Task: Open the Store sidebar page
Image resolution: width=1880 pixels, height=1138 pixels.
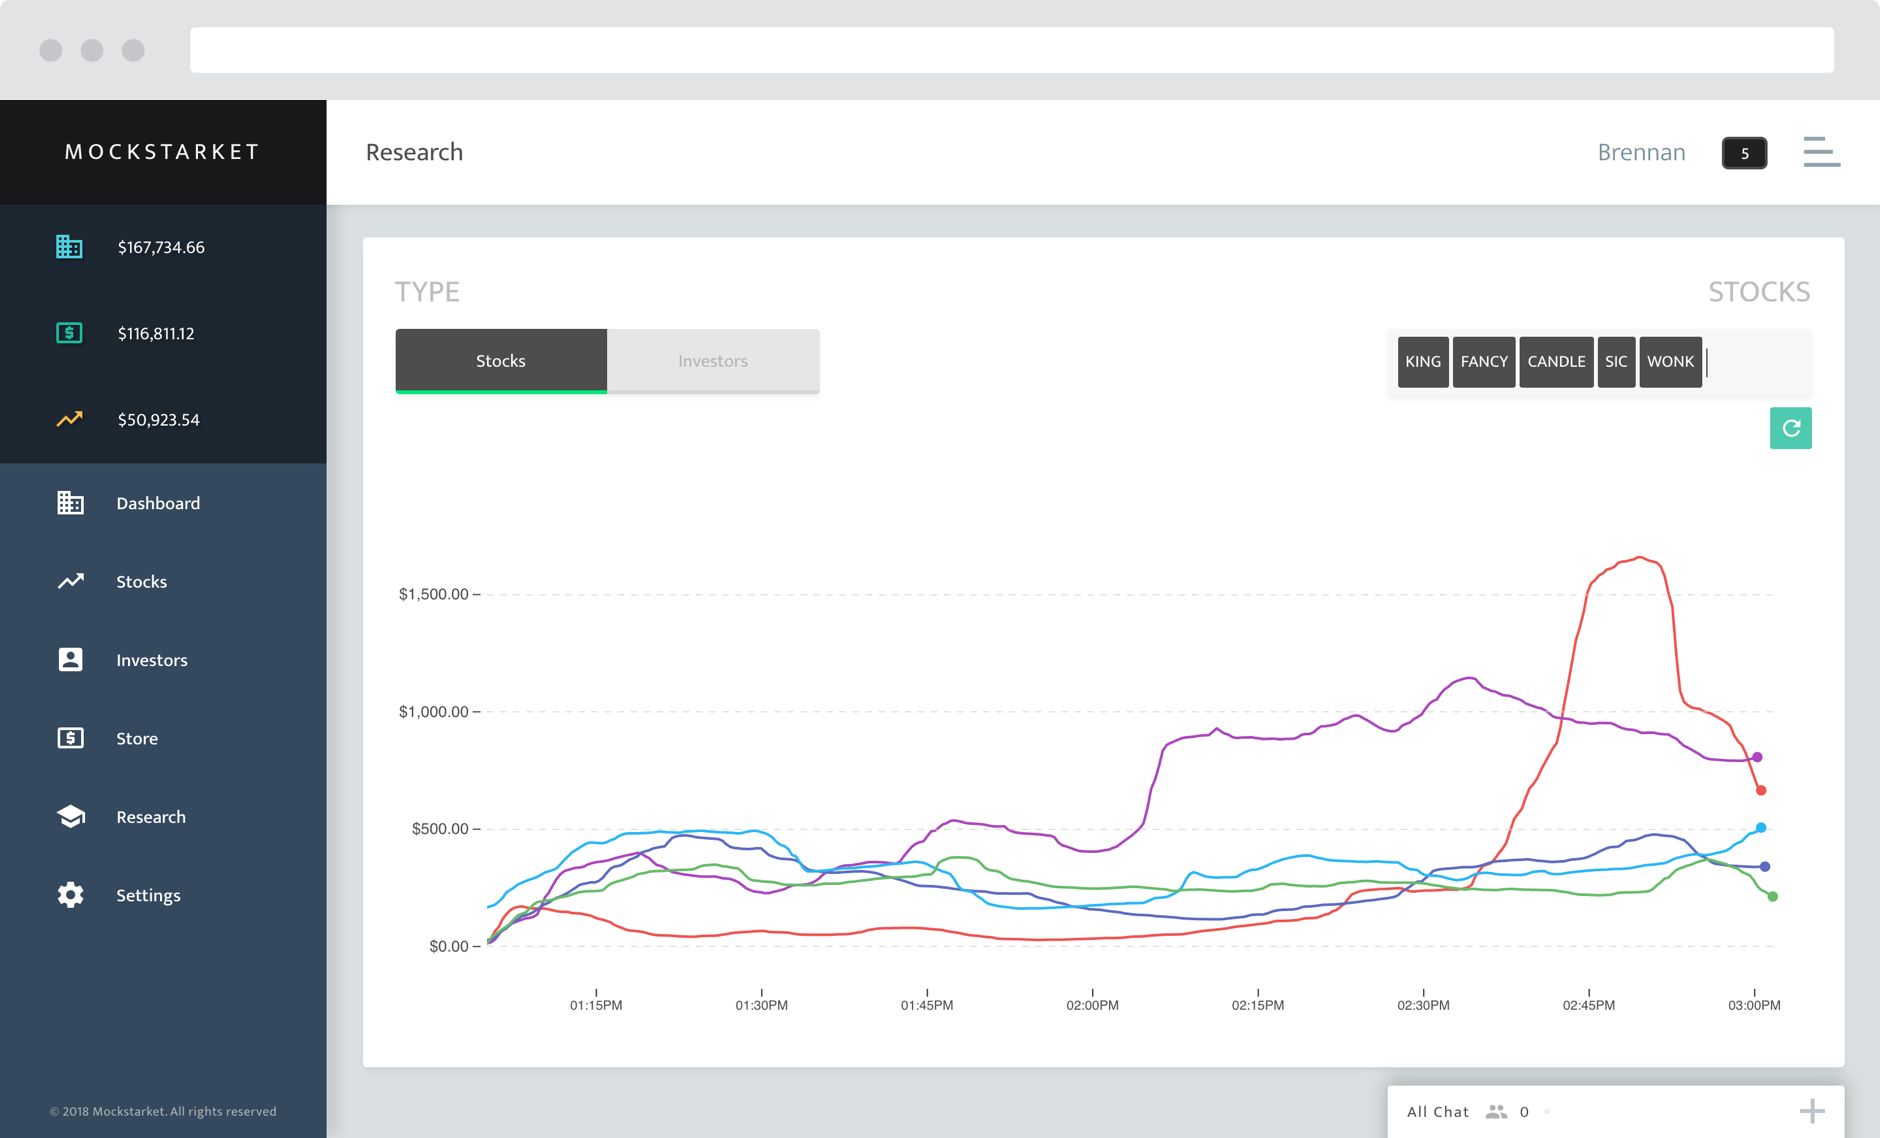Action: pyautogui.click(x=136, y=738)
